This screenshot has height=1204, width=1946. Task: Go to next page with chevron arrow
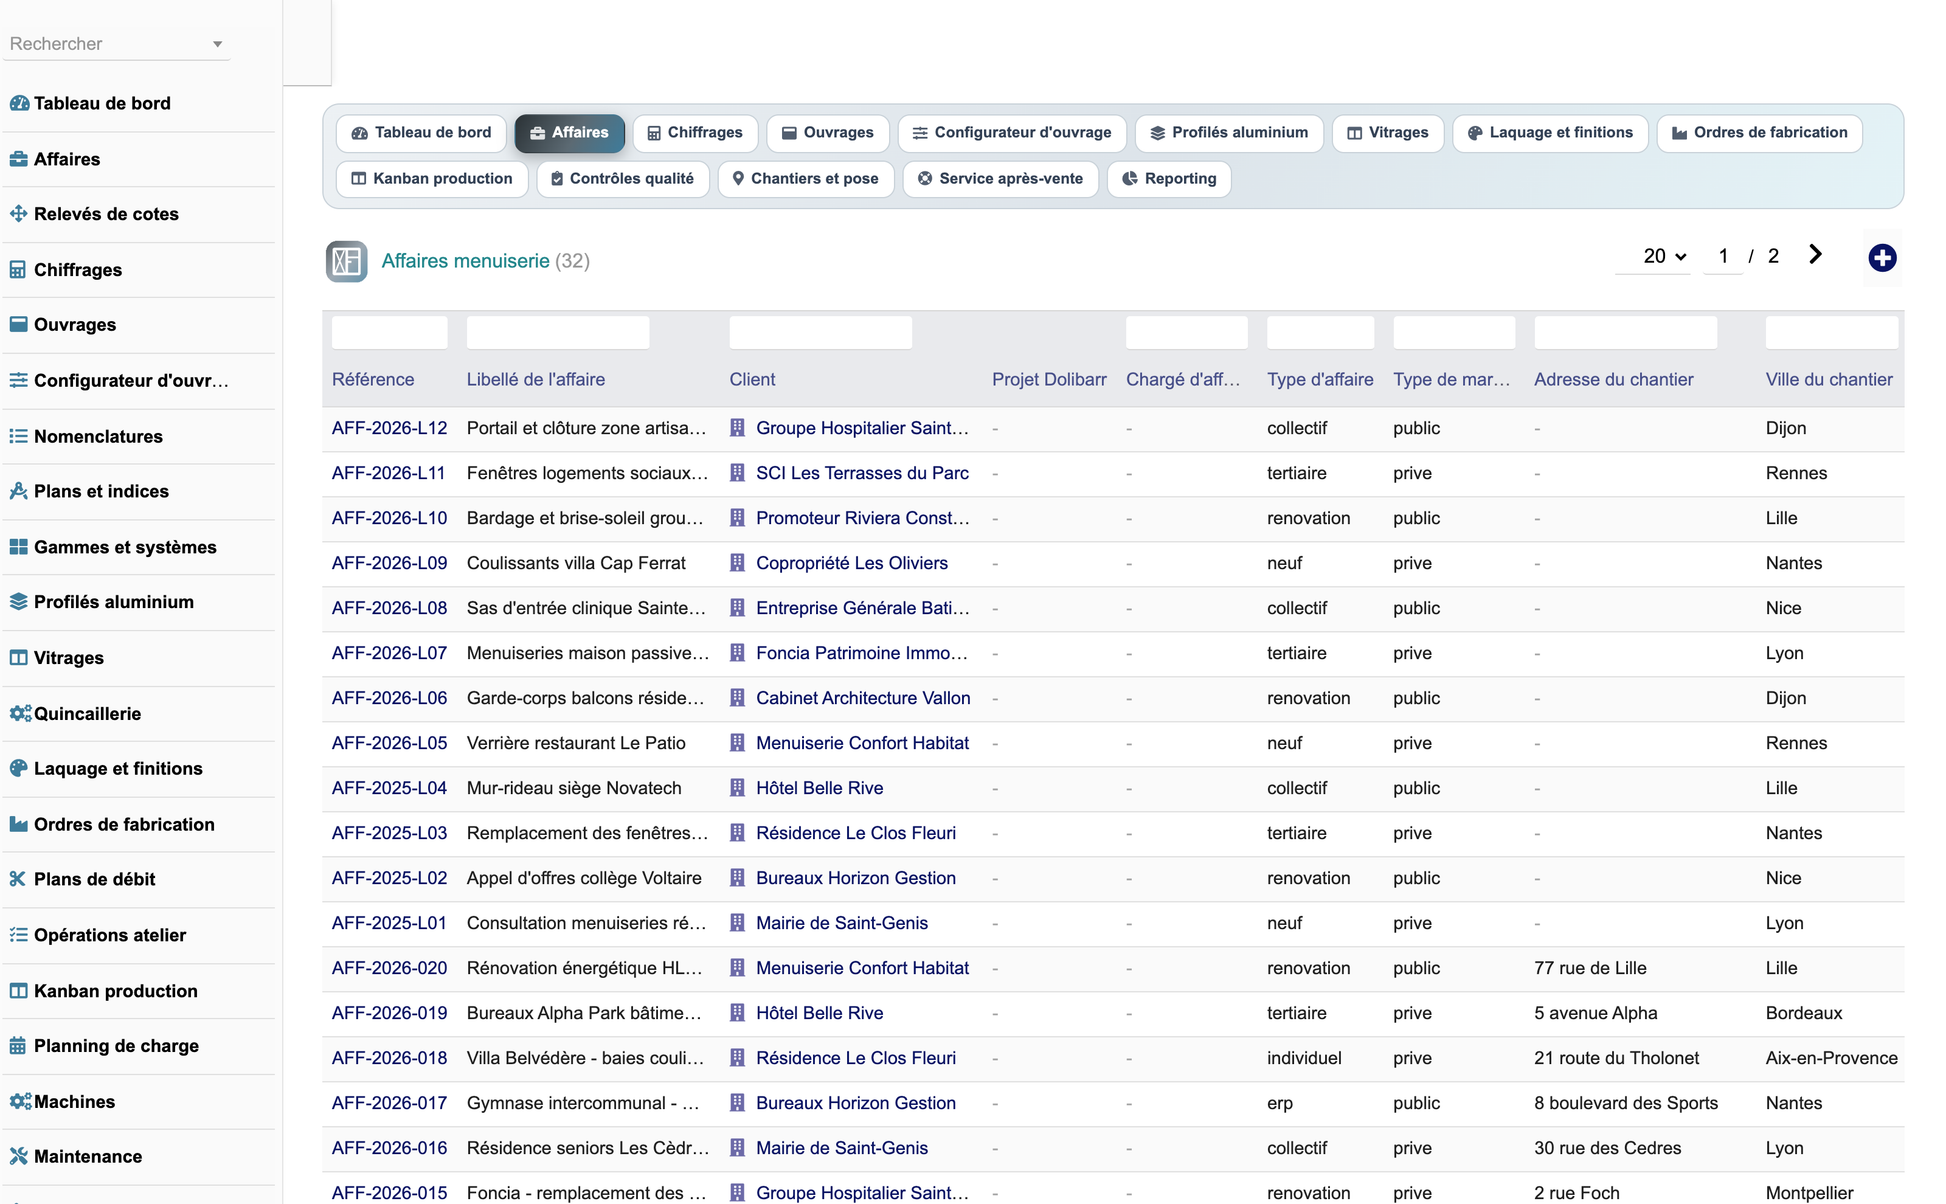pos(1816,255)
